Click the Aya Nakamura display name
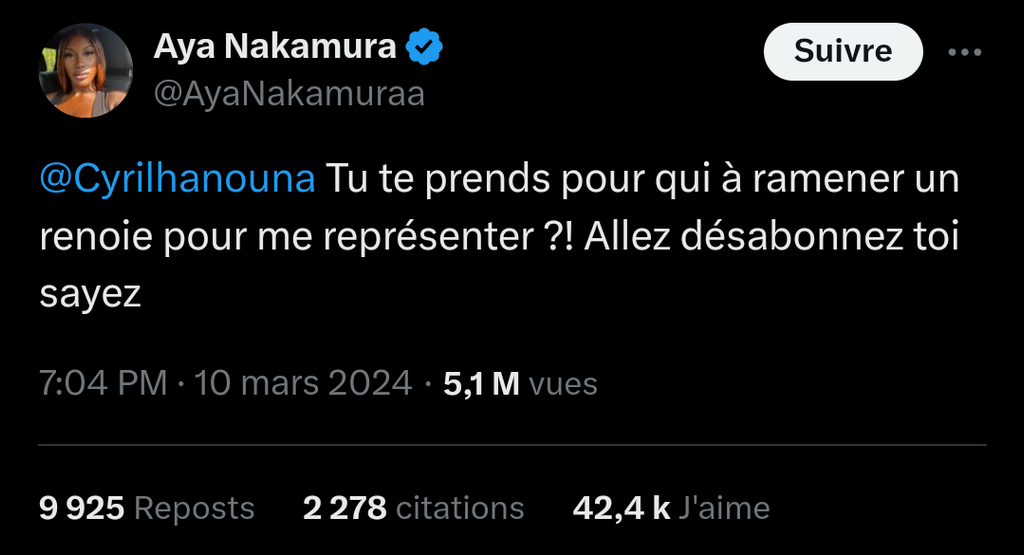 click(x=276, y=46)
